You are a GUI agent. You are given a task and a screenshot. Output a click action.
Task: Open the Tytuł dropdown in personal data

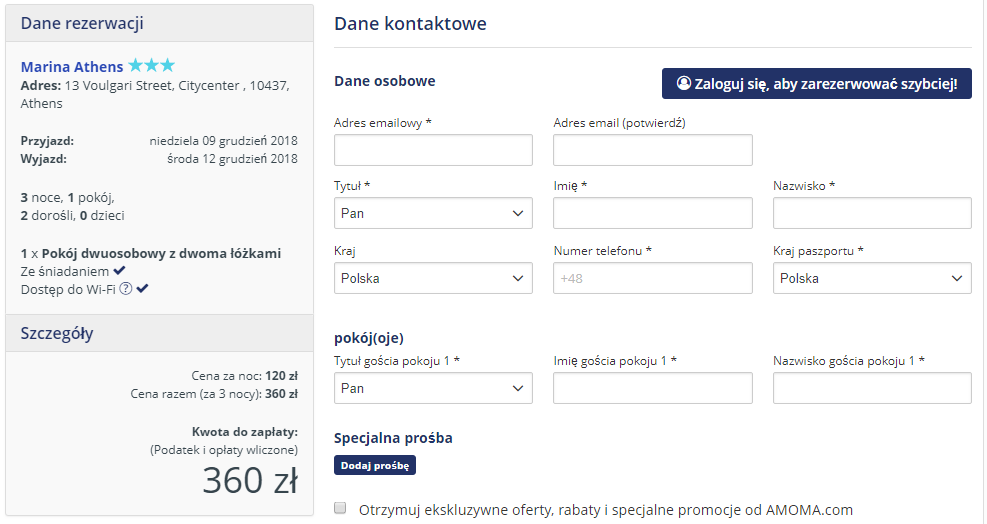(433, 213)
